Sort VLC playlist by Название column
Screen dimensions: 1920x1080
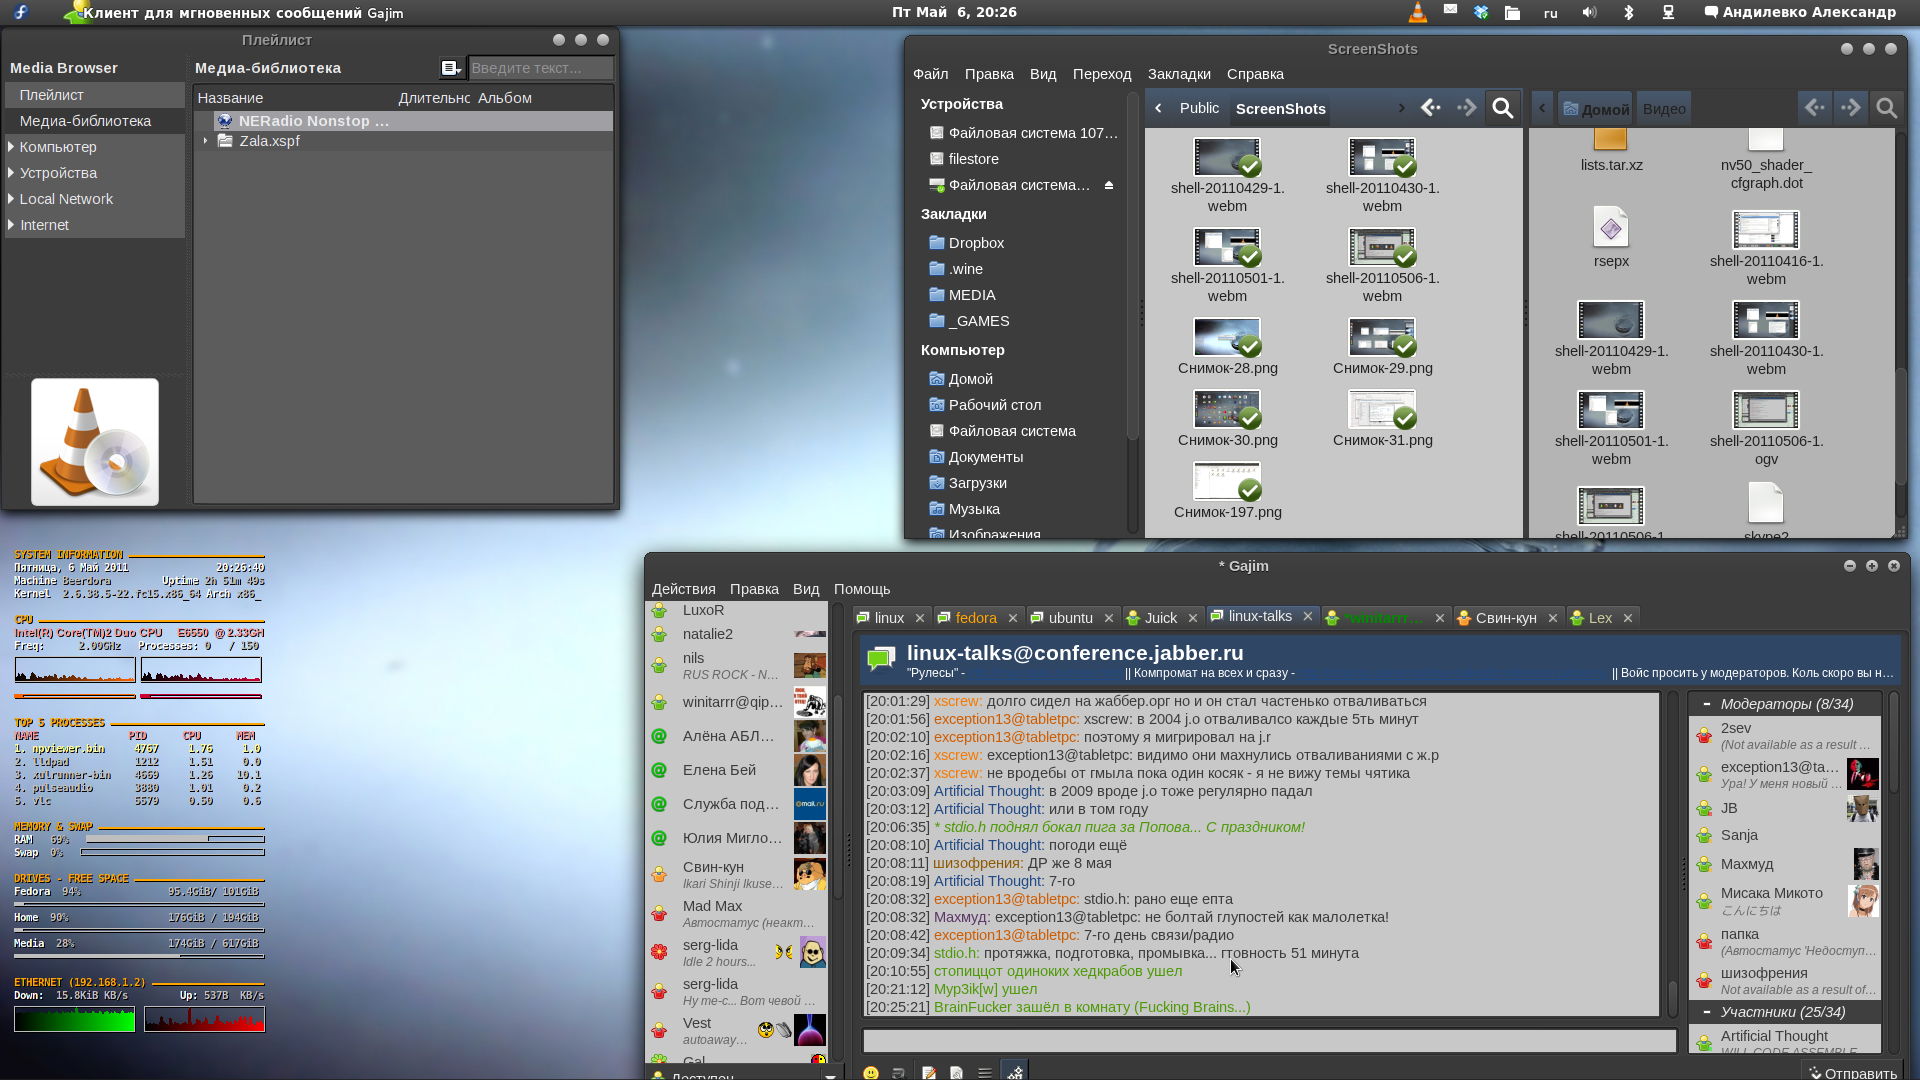coord(230,98)
